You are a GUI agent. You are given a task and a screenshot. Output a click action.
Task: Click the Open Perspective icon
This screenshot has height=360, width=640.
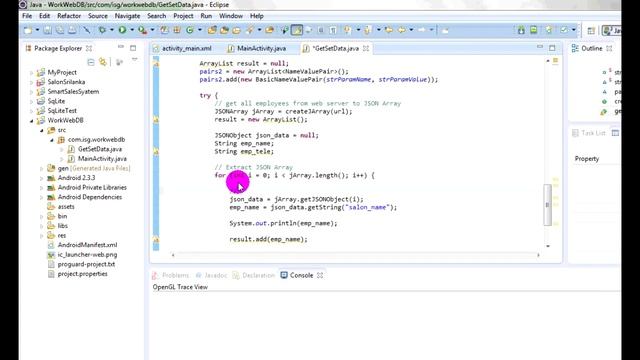click(591, 31)
